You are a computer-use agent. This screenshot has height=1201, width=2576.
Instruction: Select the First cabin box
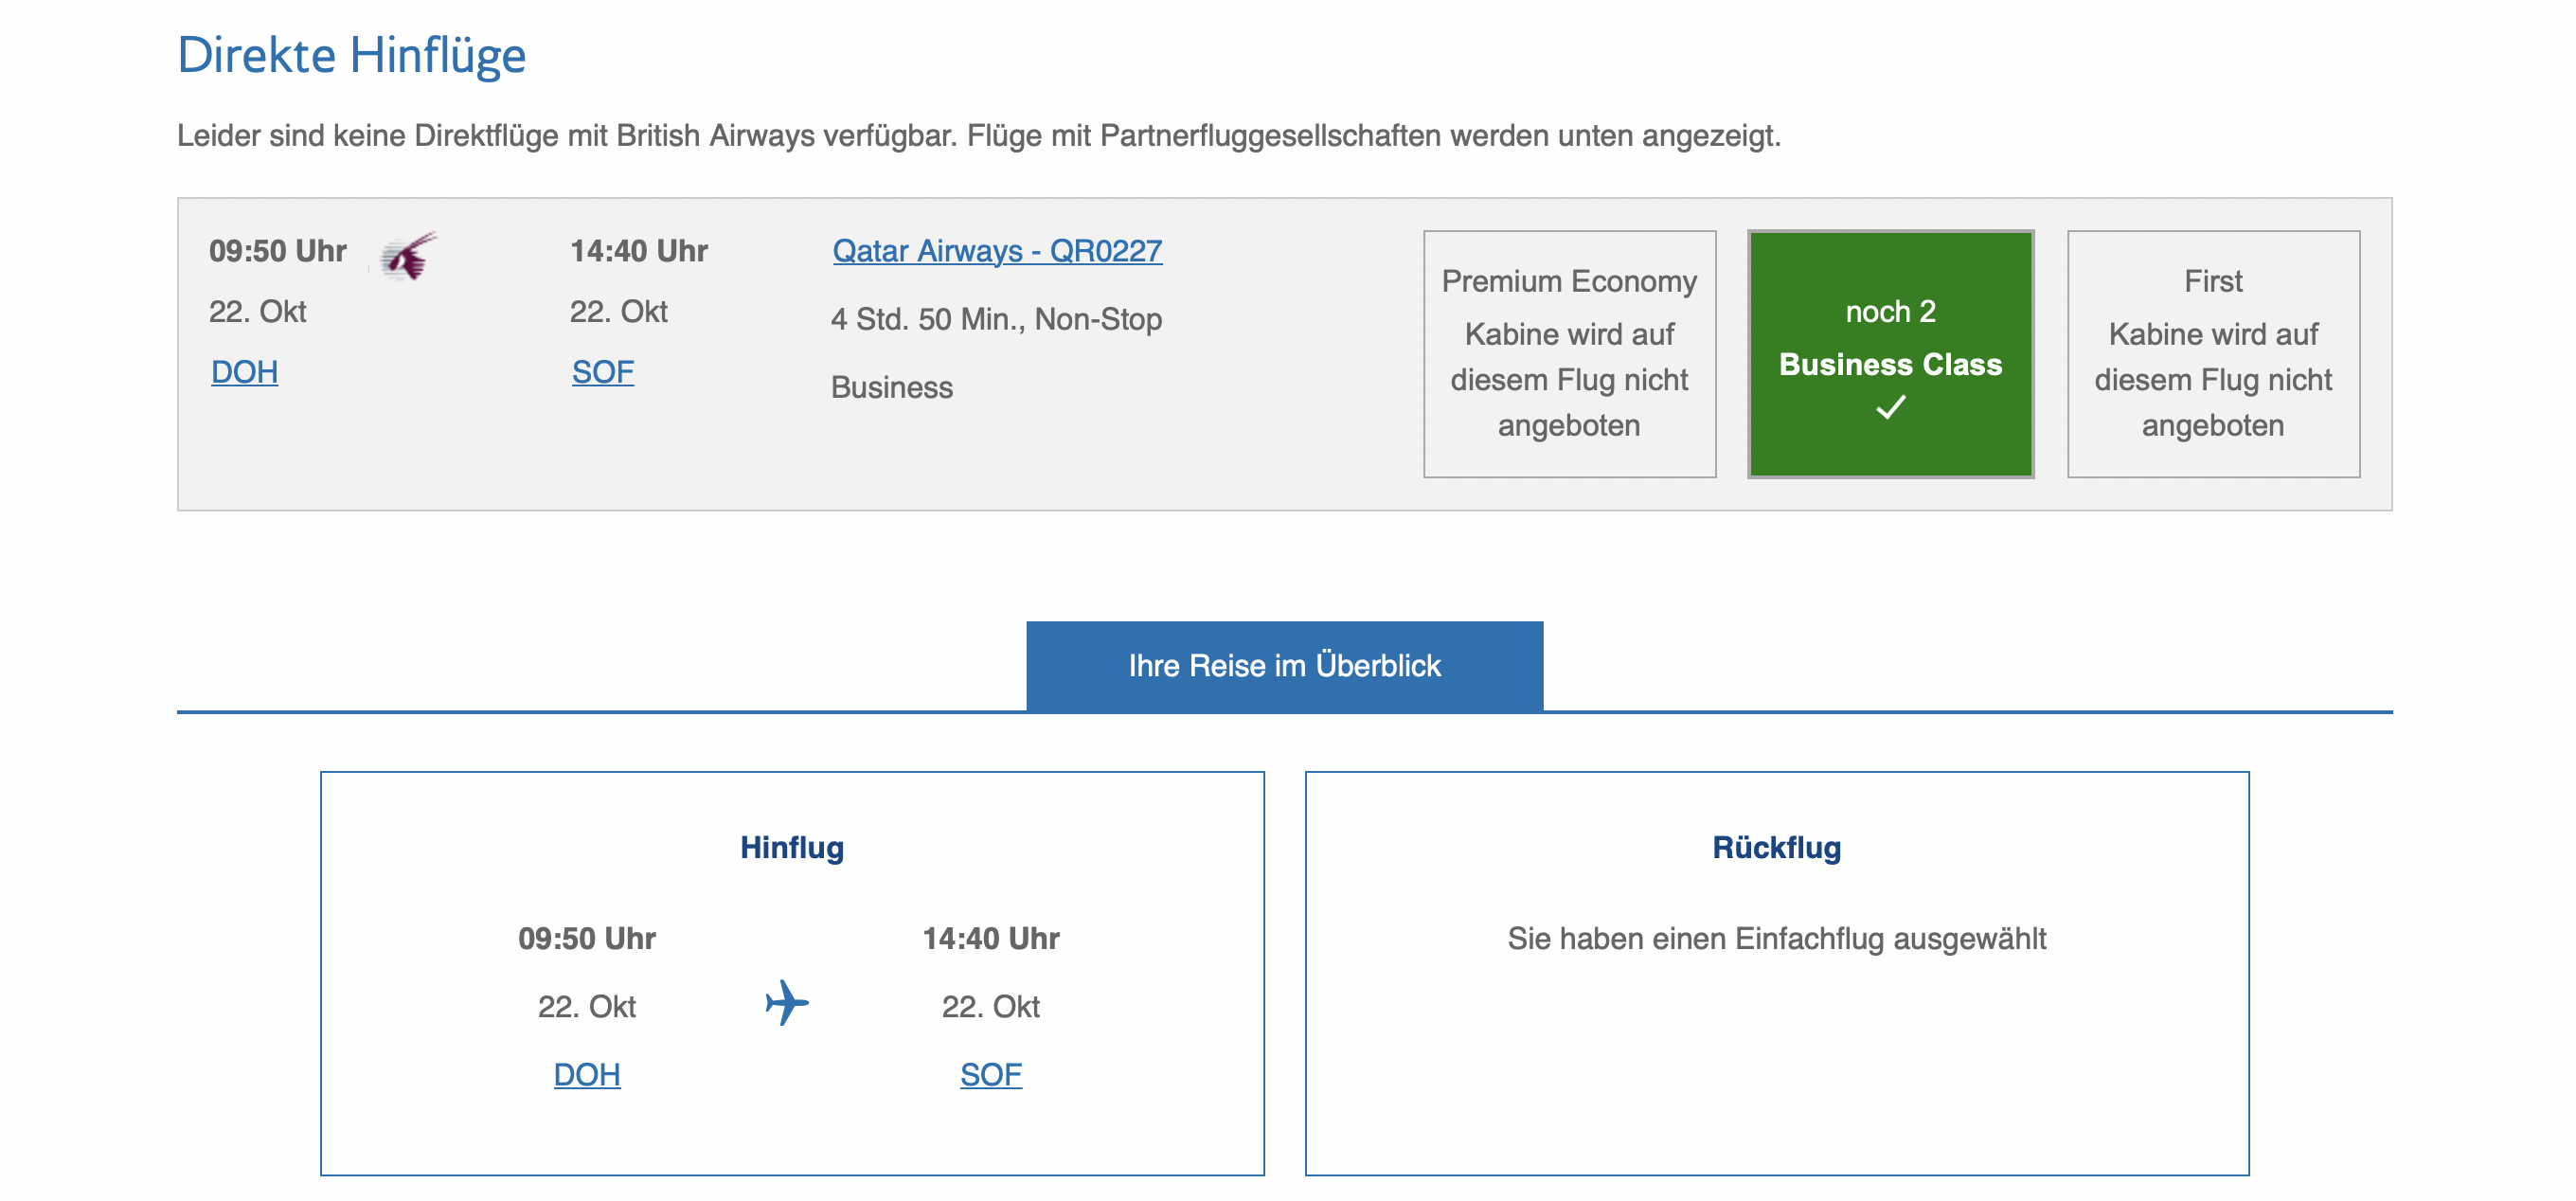coord(2212,354)
